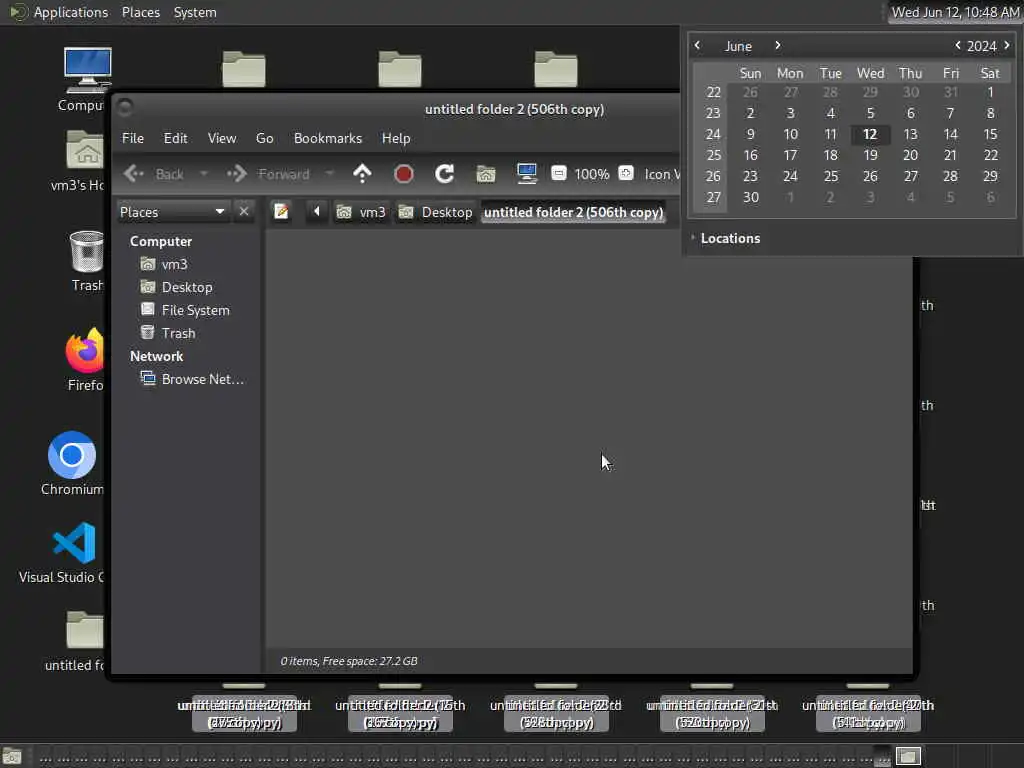Open the Help menu
Image resolution: width=1024 pixels, height=768 pixels.
coord(396,138)
